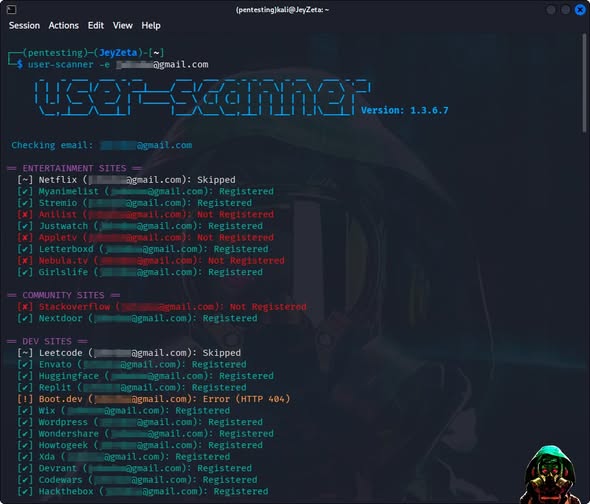Screen dimensions: 590x504
Task: Click the Hackthebox Registered line
Action: [x=143, y=492]
